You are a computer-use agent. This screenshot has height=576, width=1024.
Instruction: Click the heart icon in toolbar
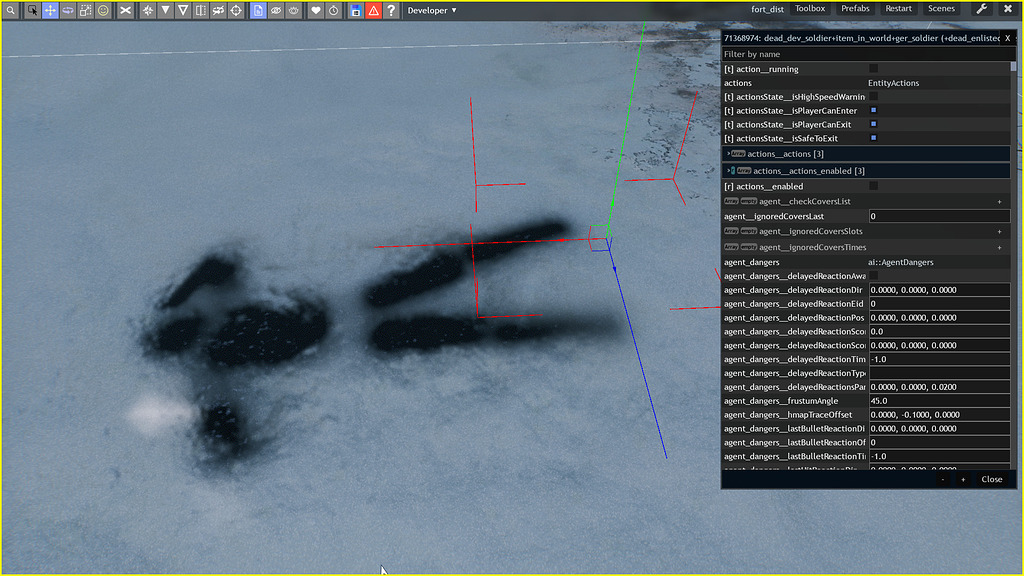[315, 10]
